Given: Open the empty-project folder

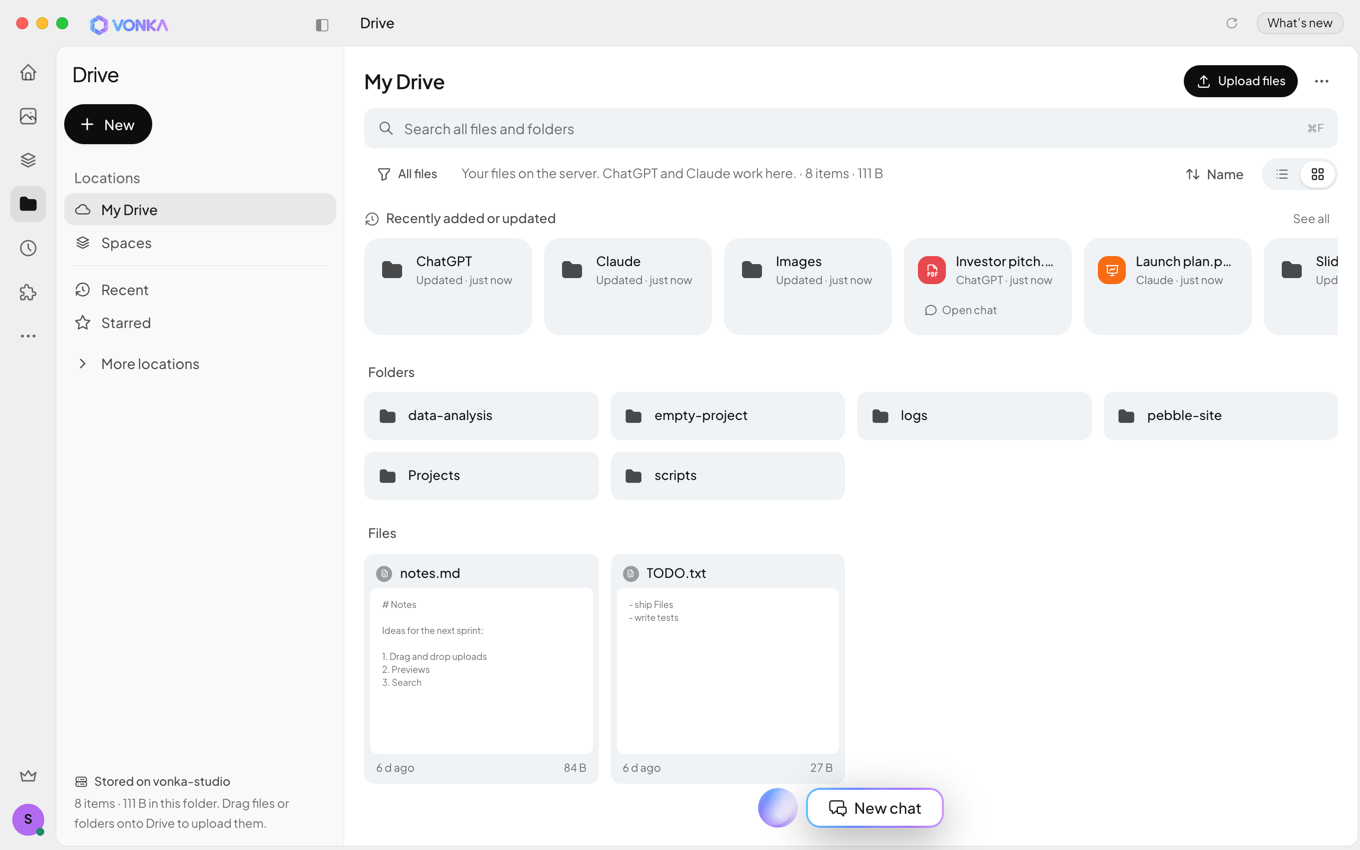Looking at the screenshot, I should (x=728, y=415).
